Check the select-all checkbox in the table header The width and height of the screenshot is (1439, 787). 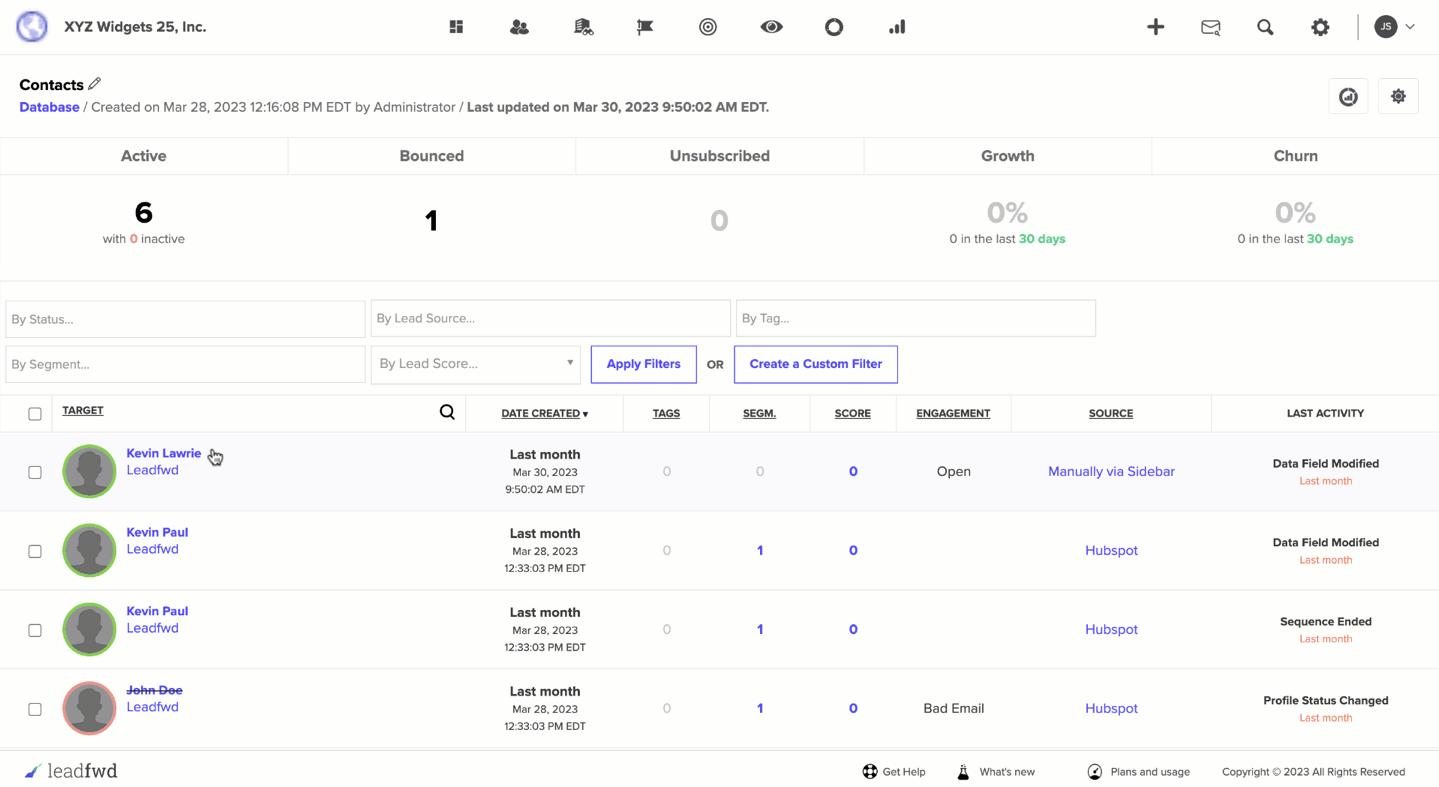pyautogui.click(x=35, y=413)
